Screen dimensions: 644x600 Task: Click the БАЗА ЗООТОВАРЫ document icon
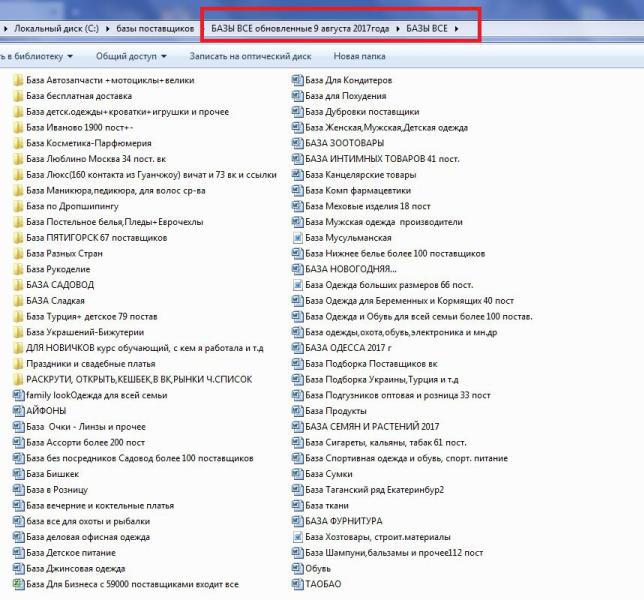click(x=297, y=143)
